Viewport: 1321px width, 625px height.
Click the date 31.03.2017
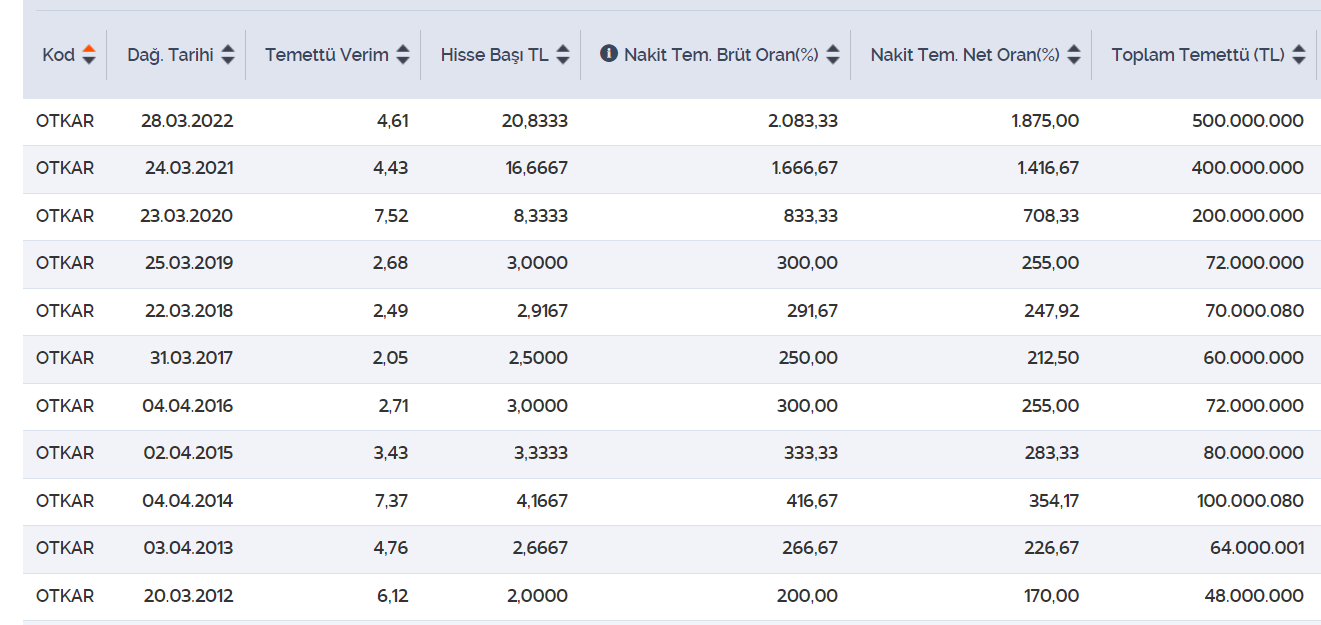[x=190, y=358]
